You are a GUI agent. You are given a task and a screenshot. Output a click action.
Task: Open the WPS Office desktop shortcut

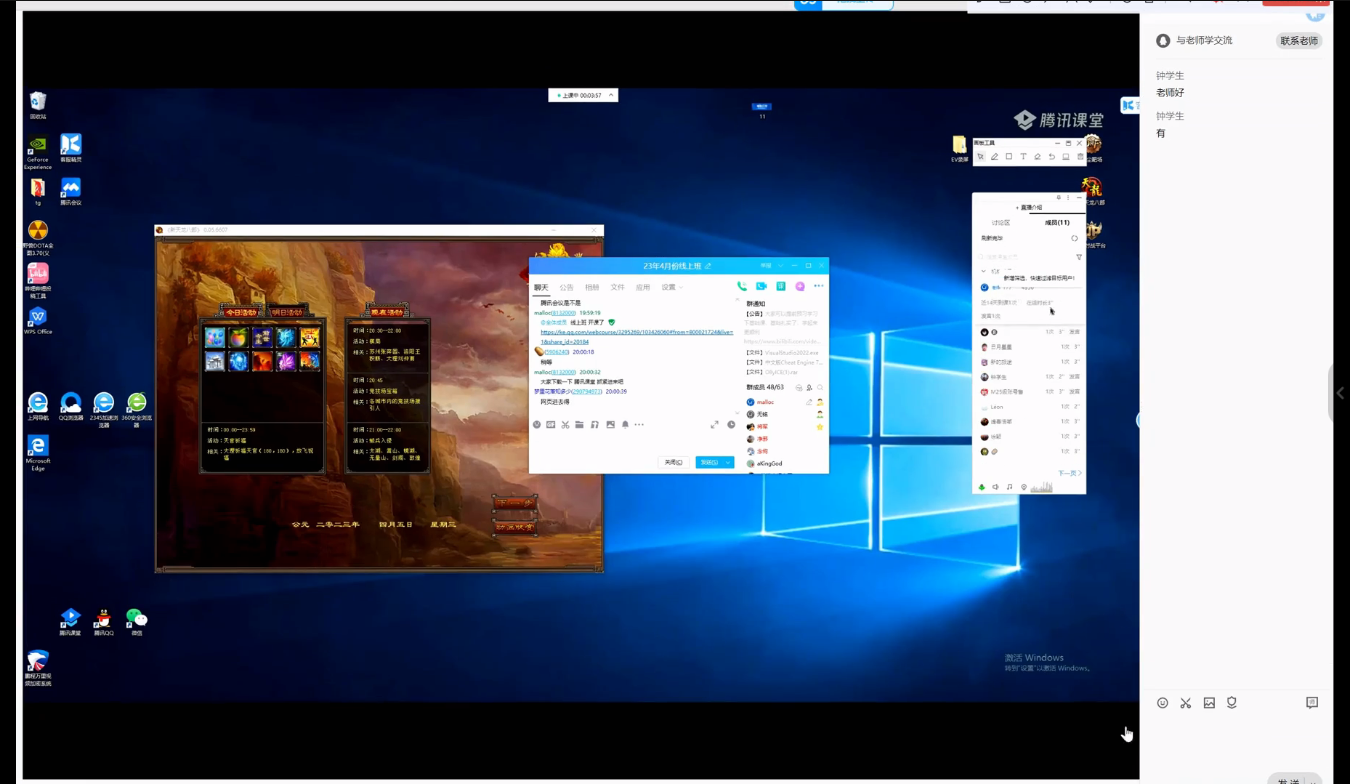point(38,320)
